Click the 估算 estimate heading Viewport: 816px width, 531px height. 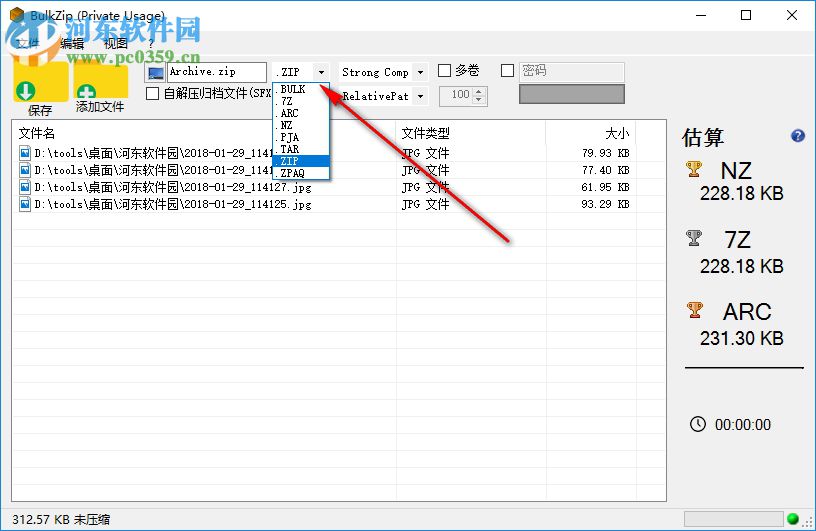[703, 137]
